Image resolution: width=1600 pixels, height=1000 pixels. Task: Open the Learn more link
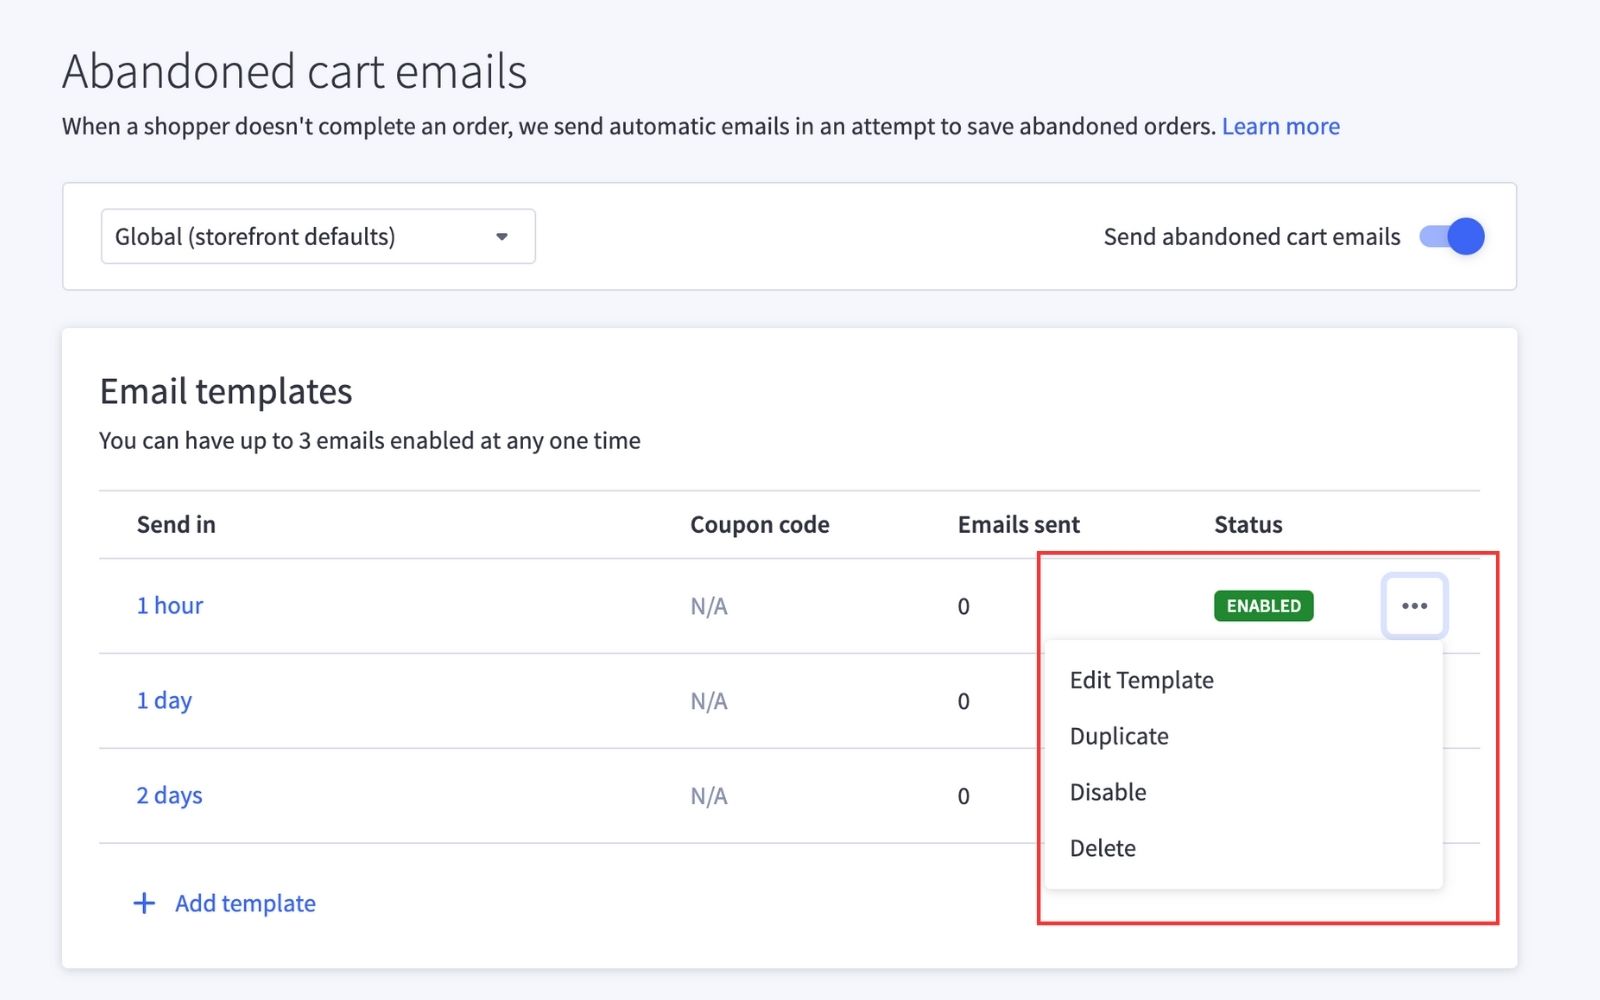[x=1281, y=126]
